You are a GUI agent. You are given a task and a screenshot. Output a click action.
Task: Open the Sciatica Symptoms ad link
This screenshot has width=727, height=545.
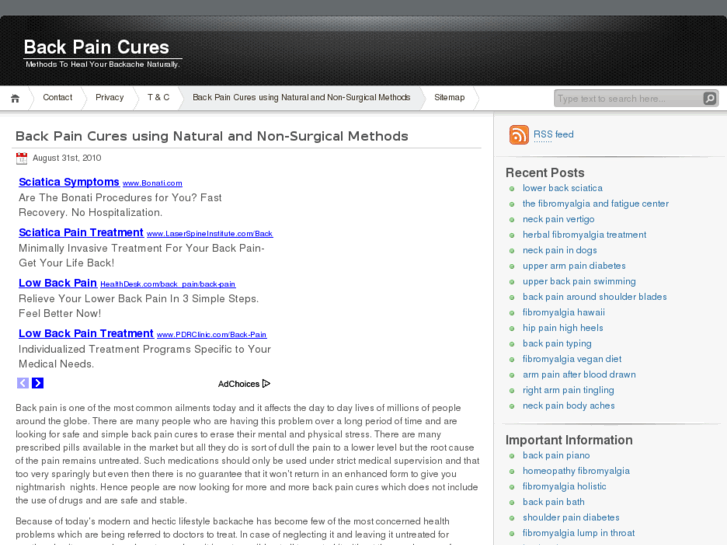point(69,182)
